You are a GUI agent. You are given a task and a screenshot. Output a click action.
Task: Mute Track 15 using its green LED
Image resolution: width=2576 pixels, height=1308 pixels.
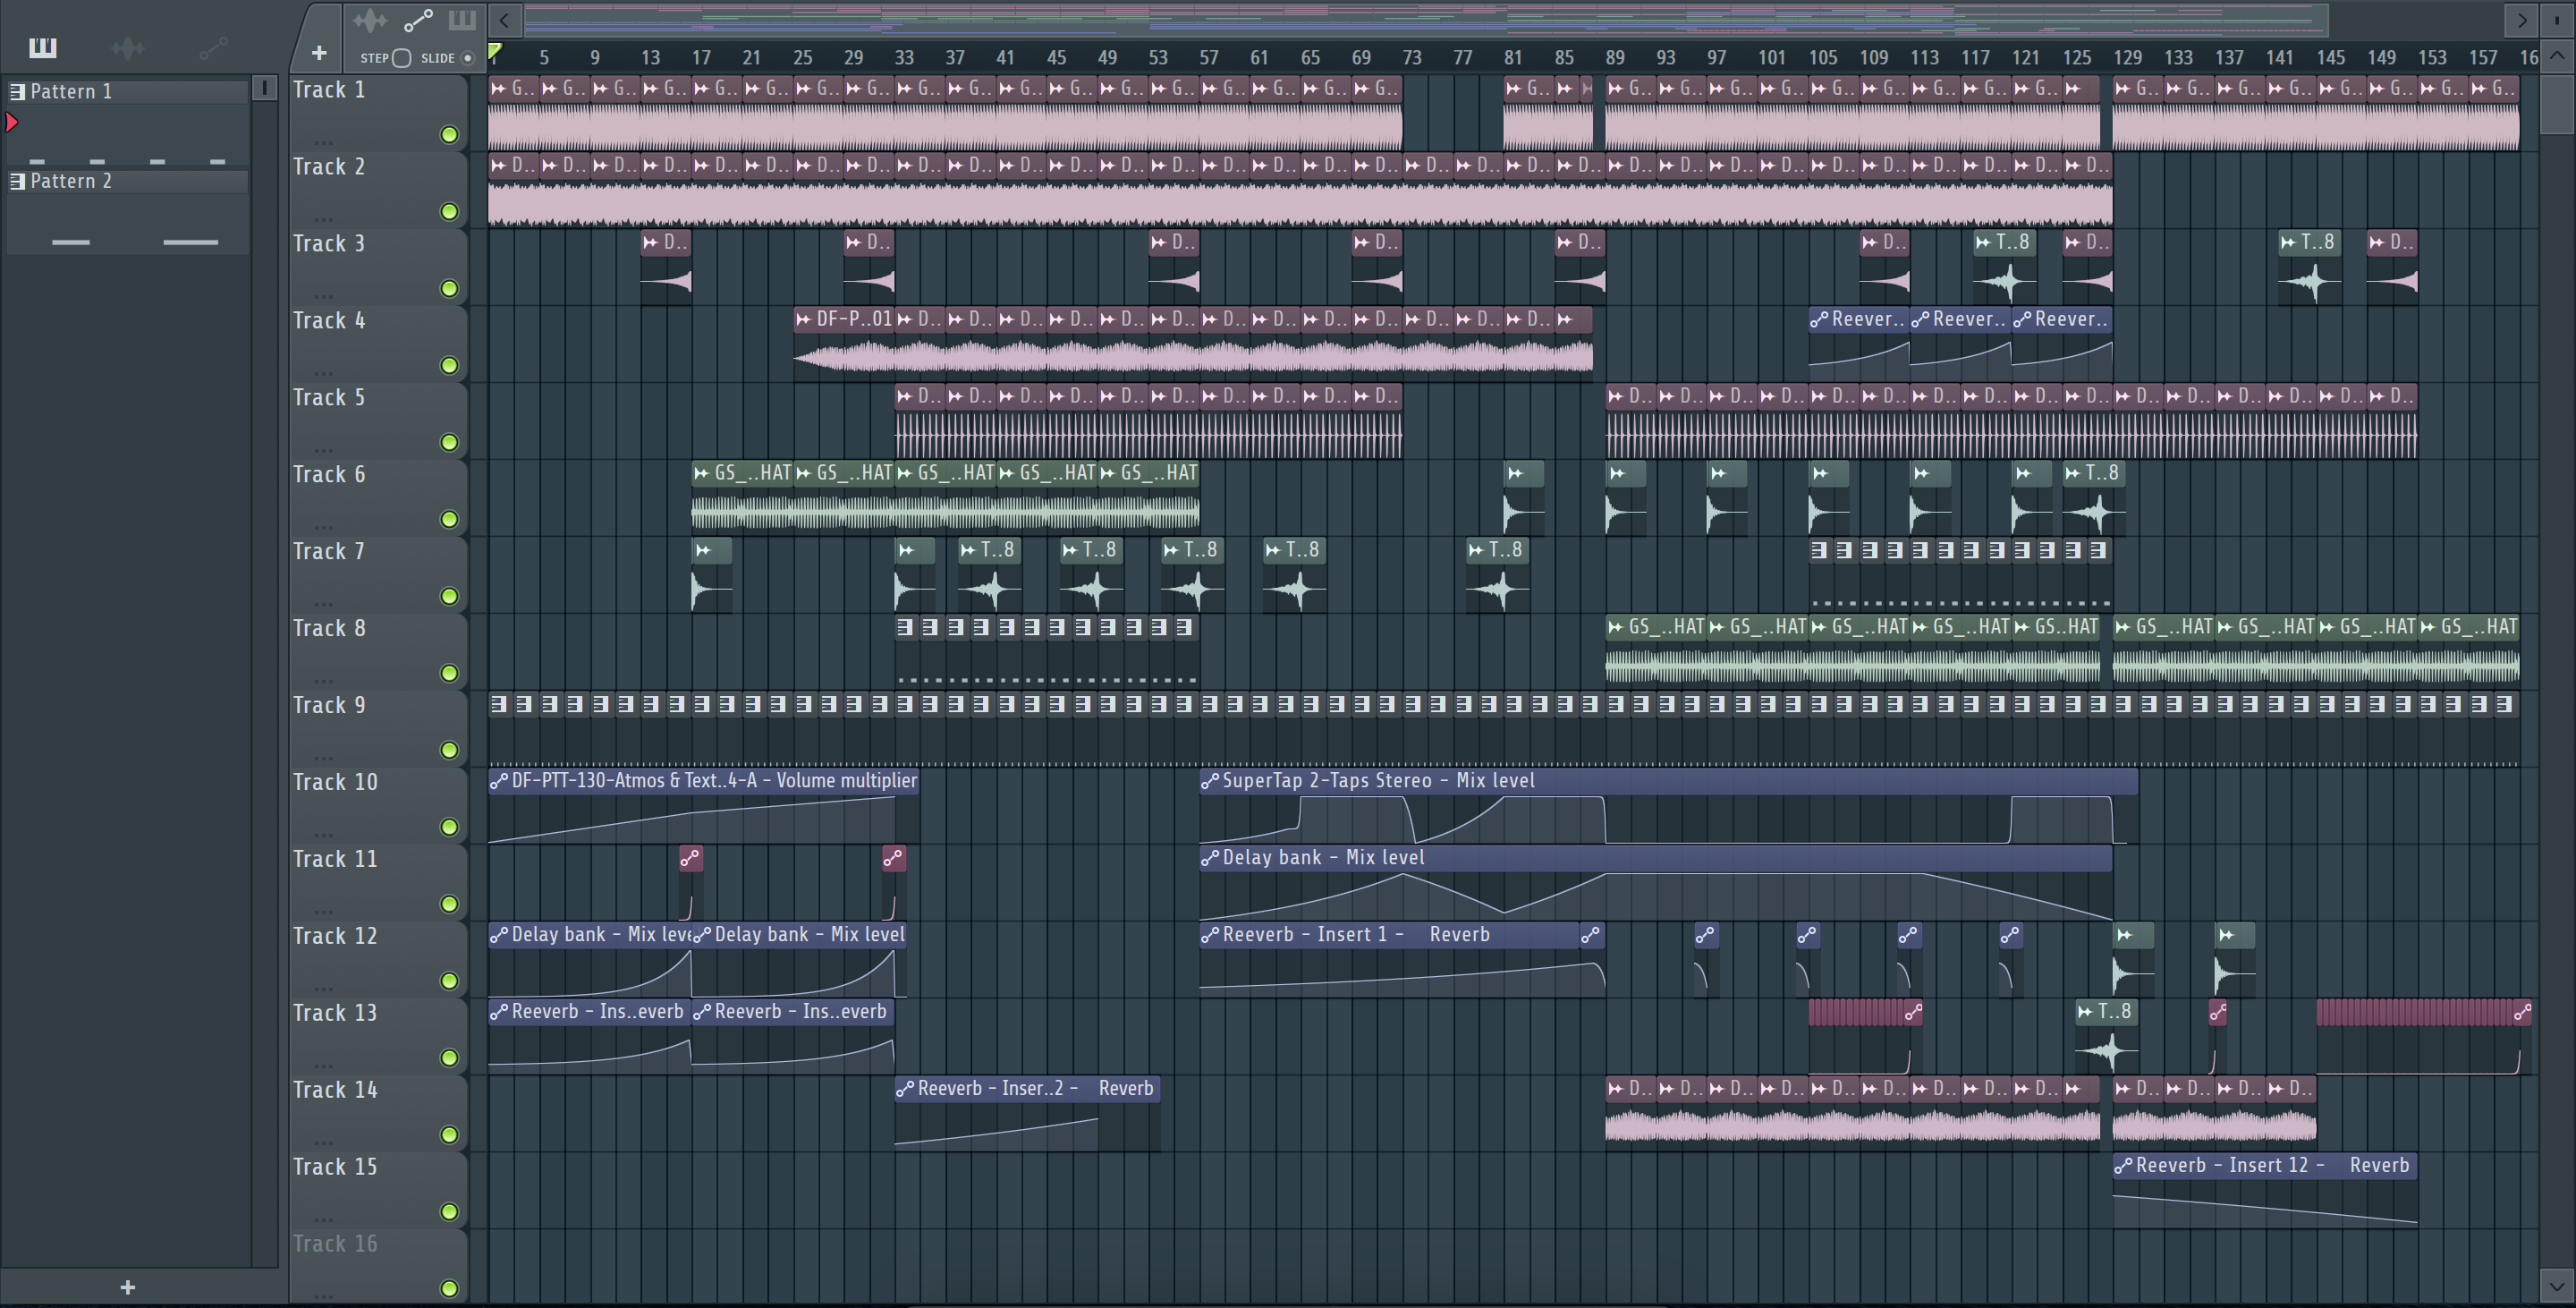click(450, 1212)
